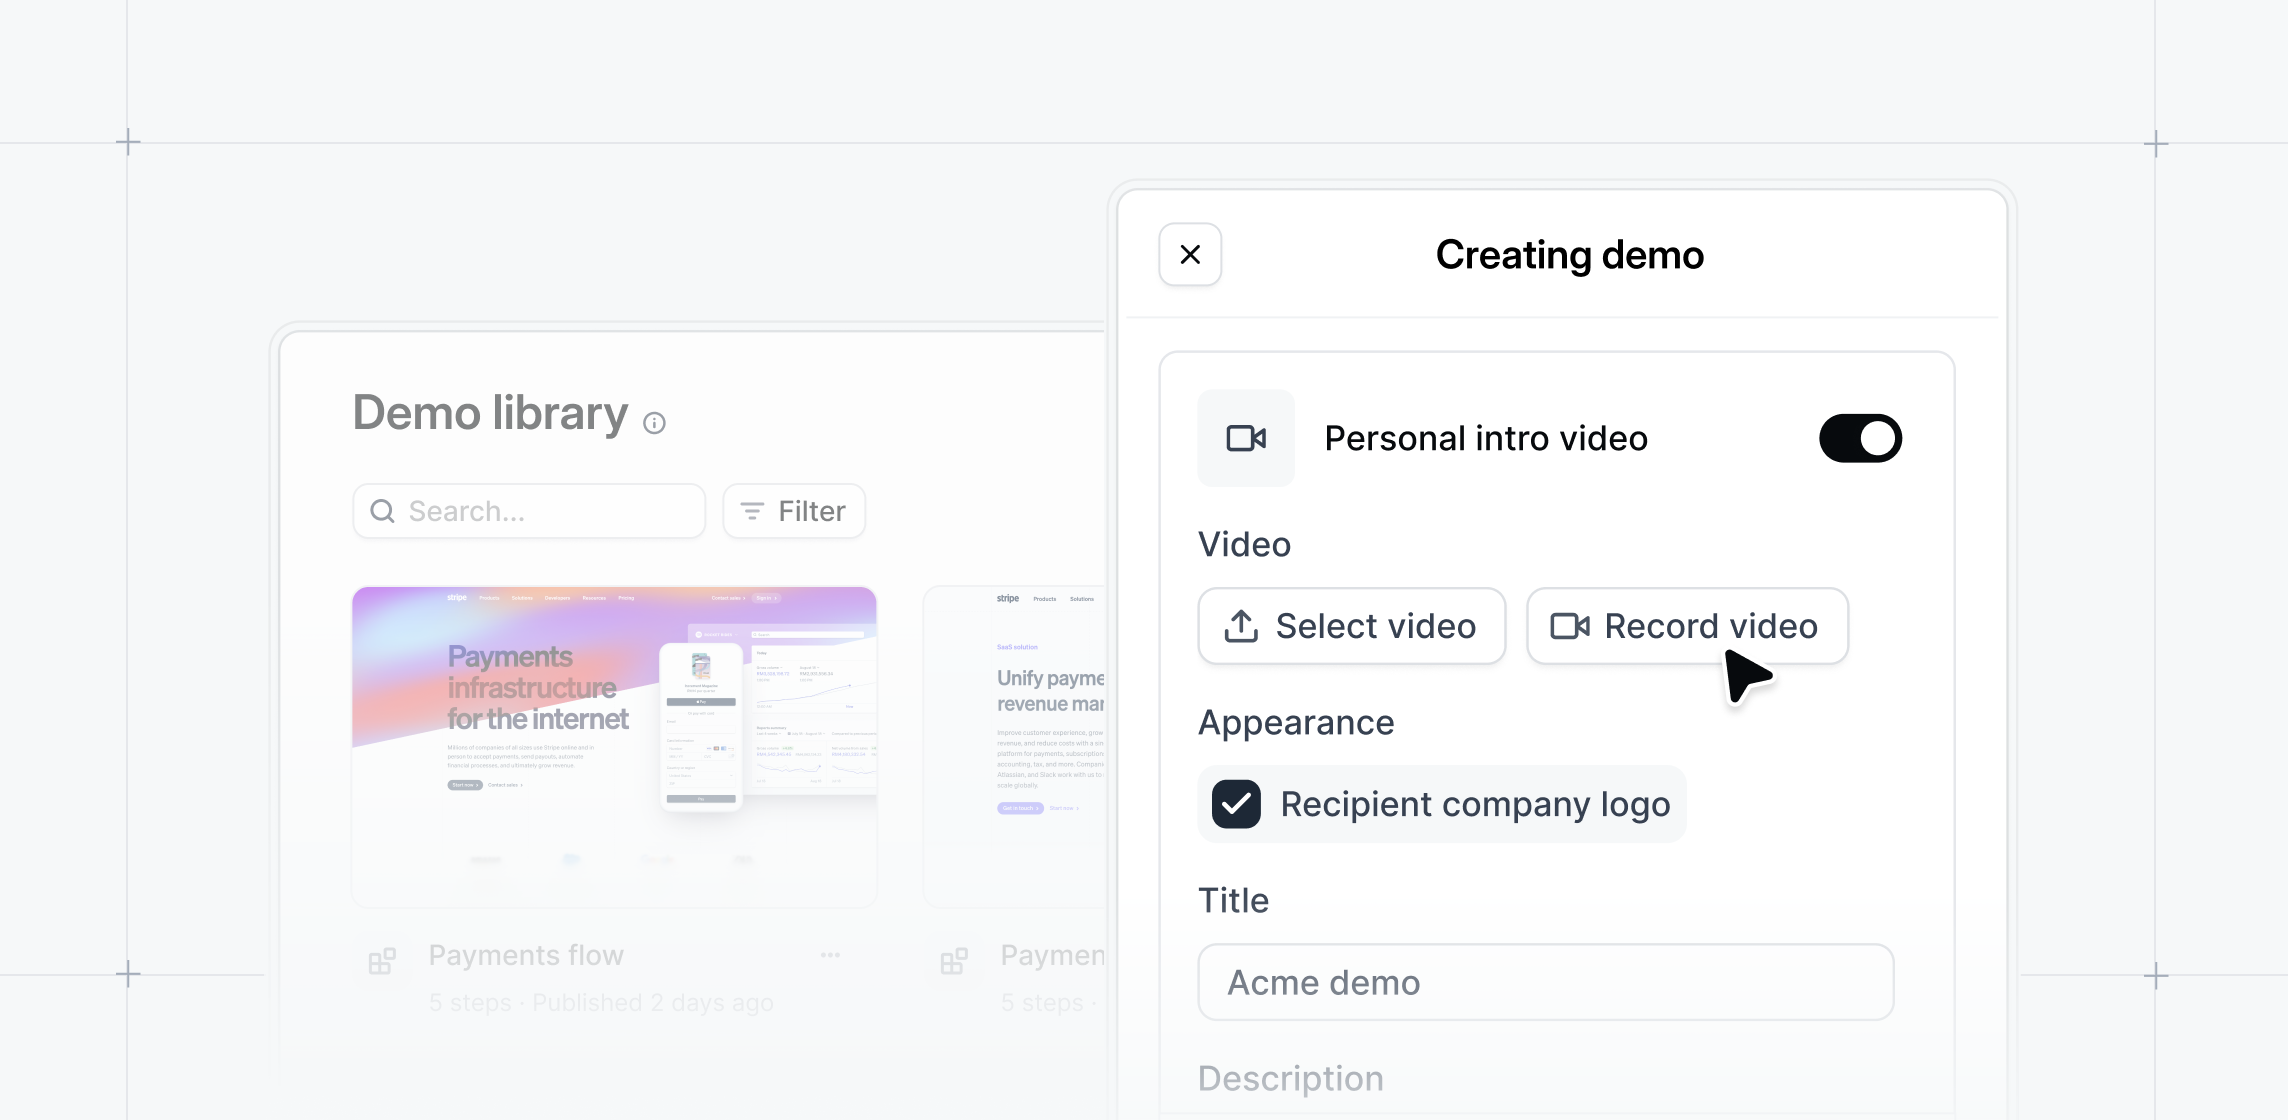Screen dimensions: 2288x1120
Task: Click the Select video button
Action: point(1351,626)
